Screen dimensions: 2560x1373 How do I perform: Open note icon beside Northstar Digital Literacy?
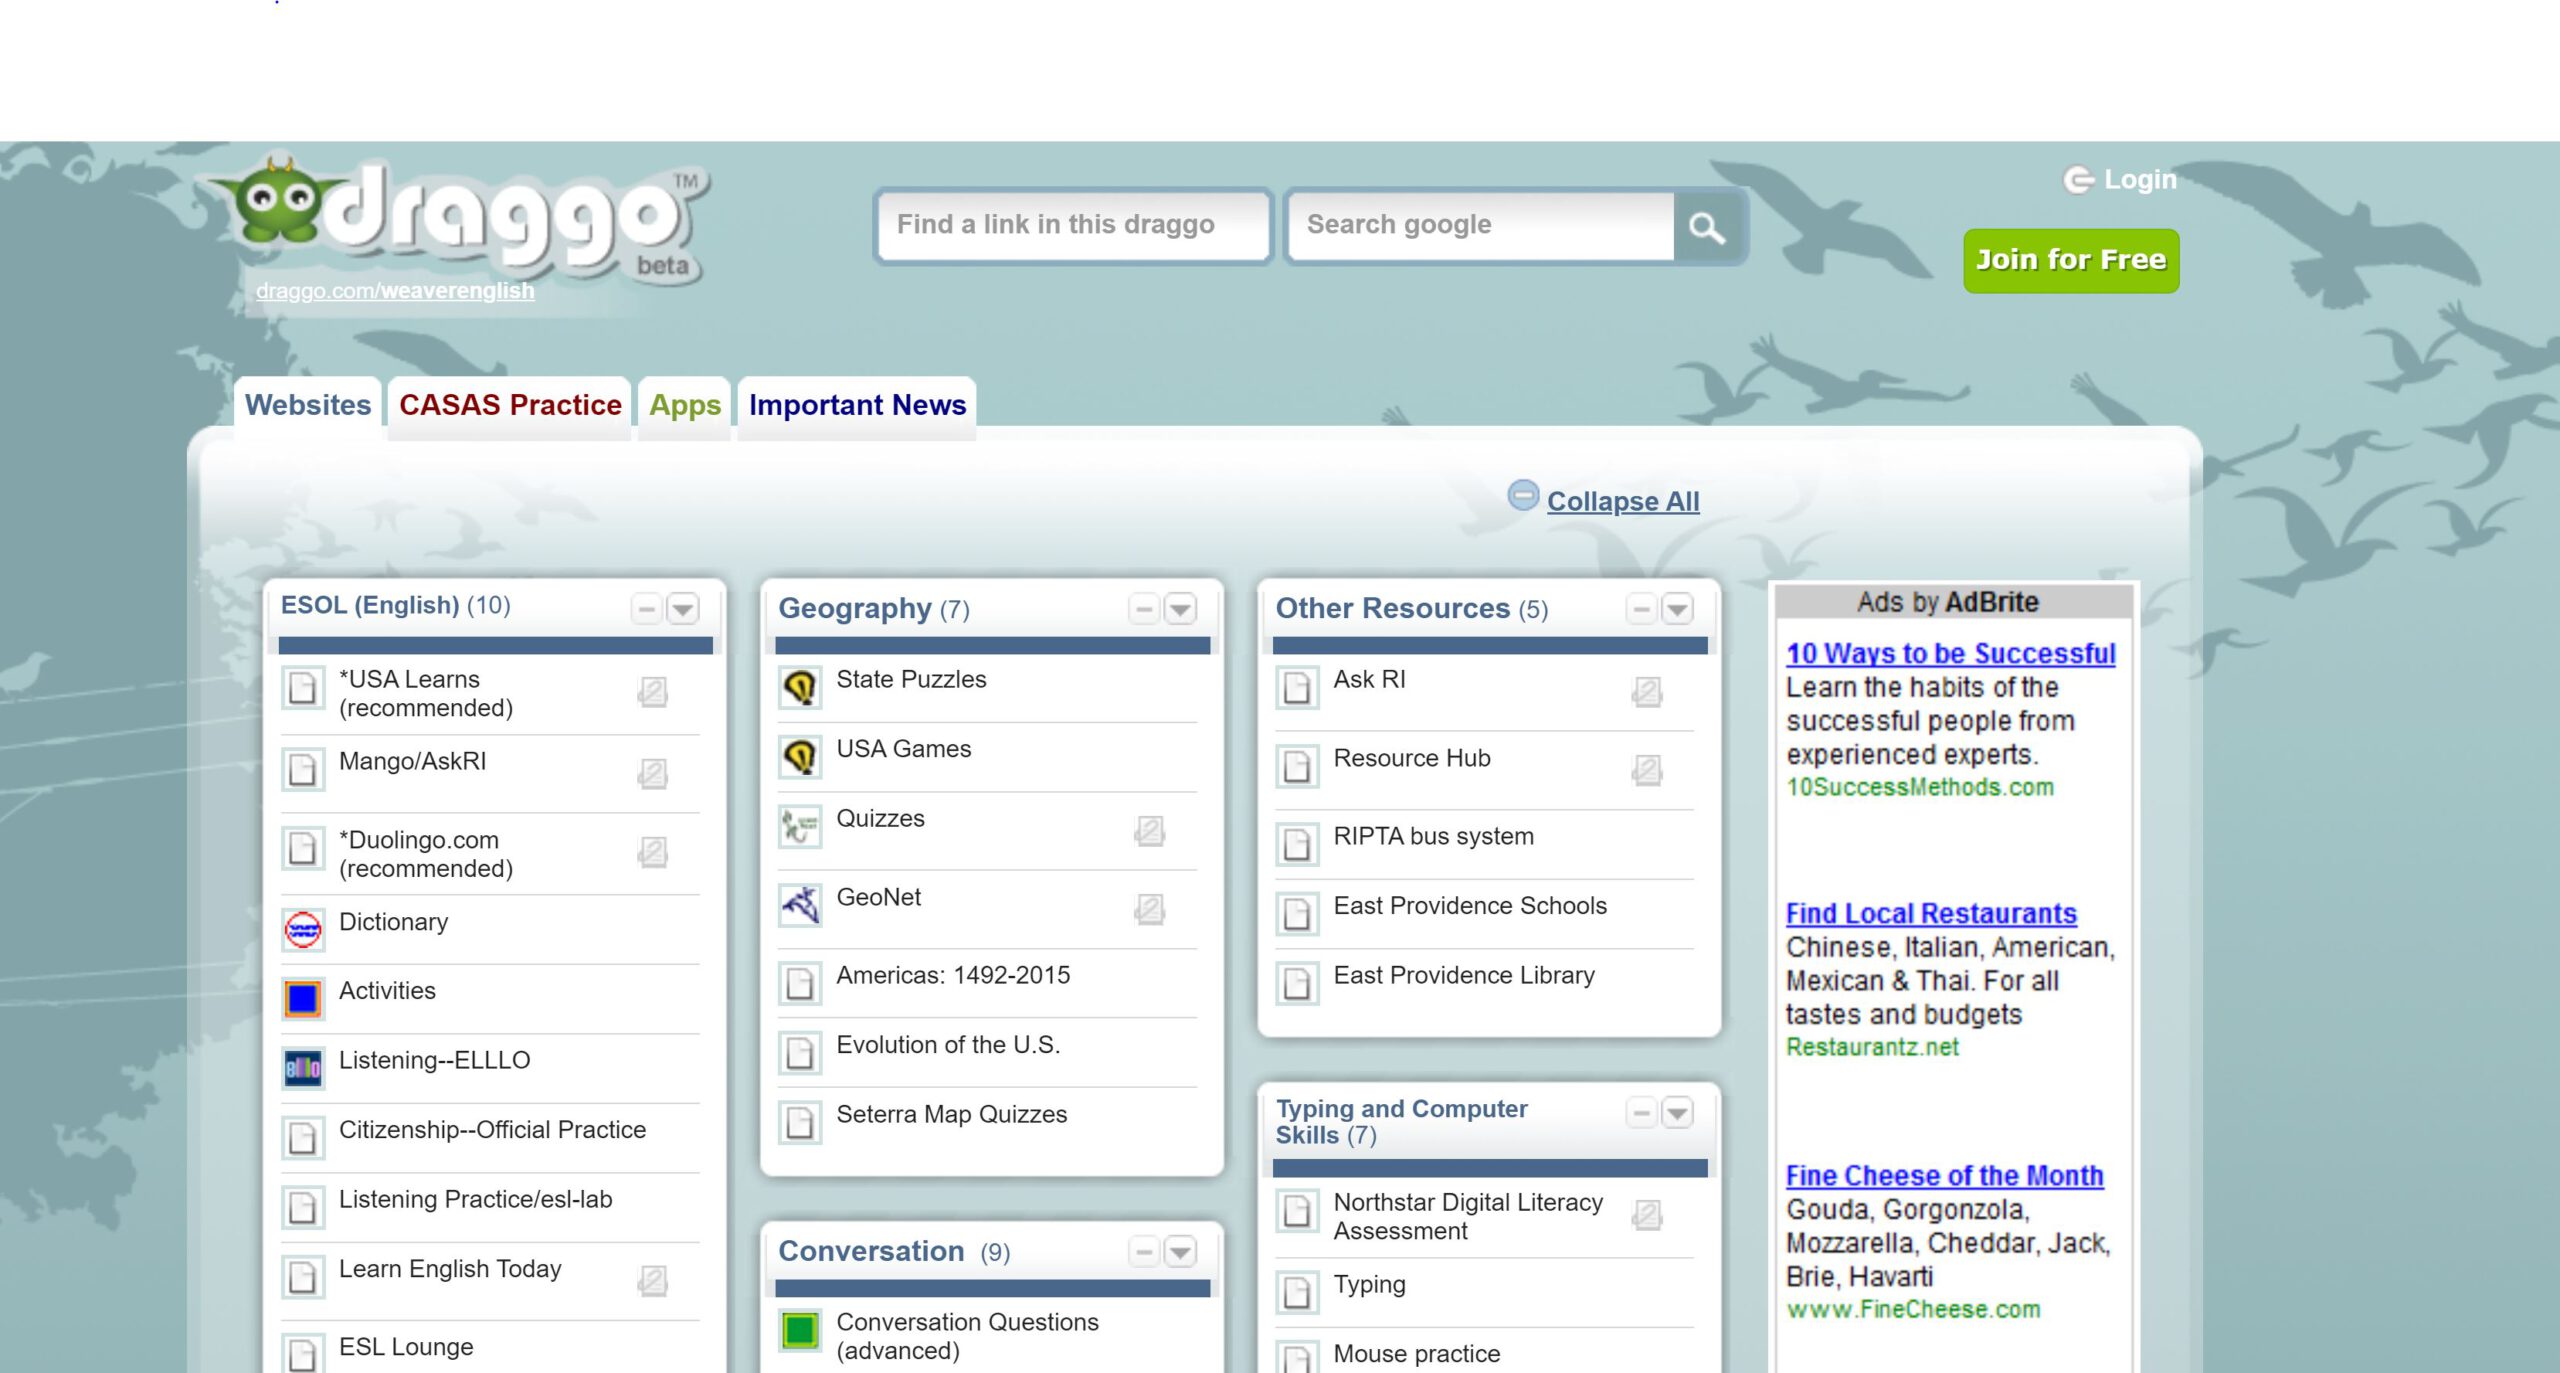(x=1646, y=1215)
